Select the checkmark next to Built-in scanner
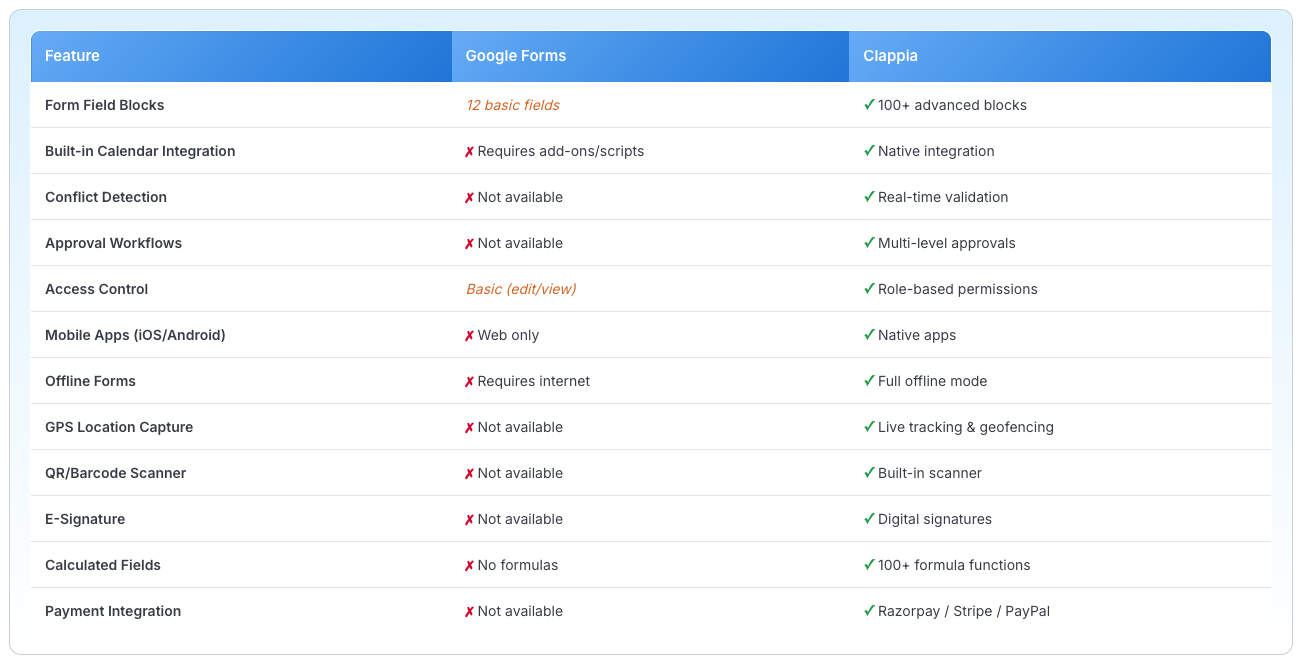1304x667 pixels. coord(868,473)
